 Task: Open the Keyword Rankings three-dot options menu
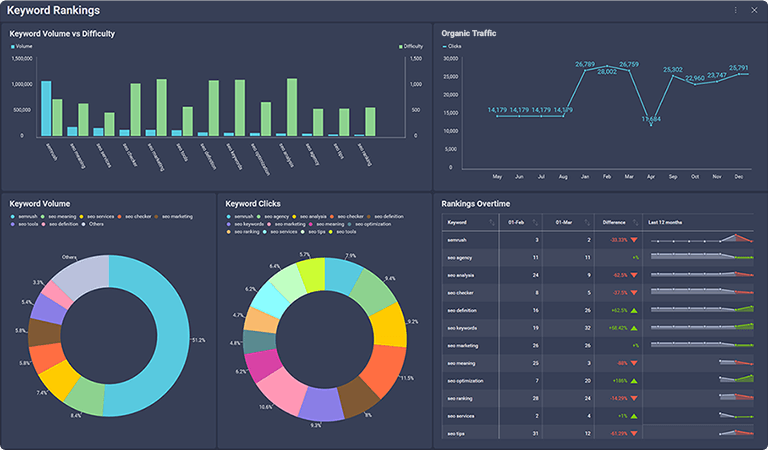[x=735, y=10]
